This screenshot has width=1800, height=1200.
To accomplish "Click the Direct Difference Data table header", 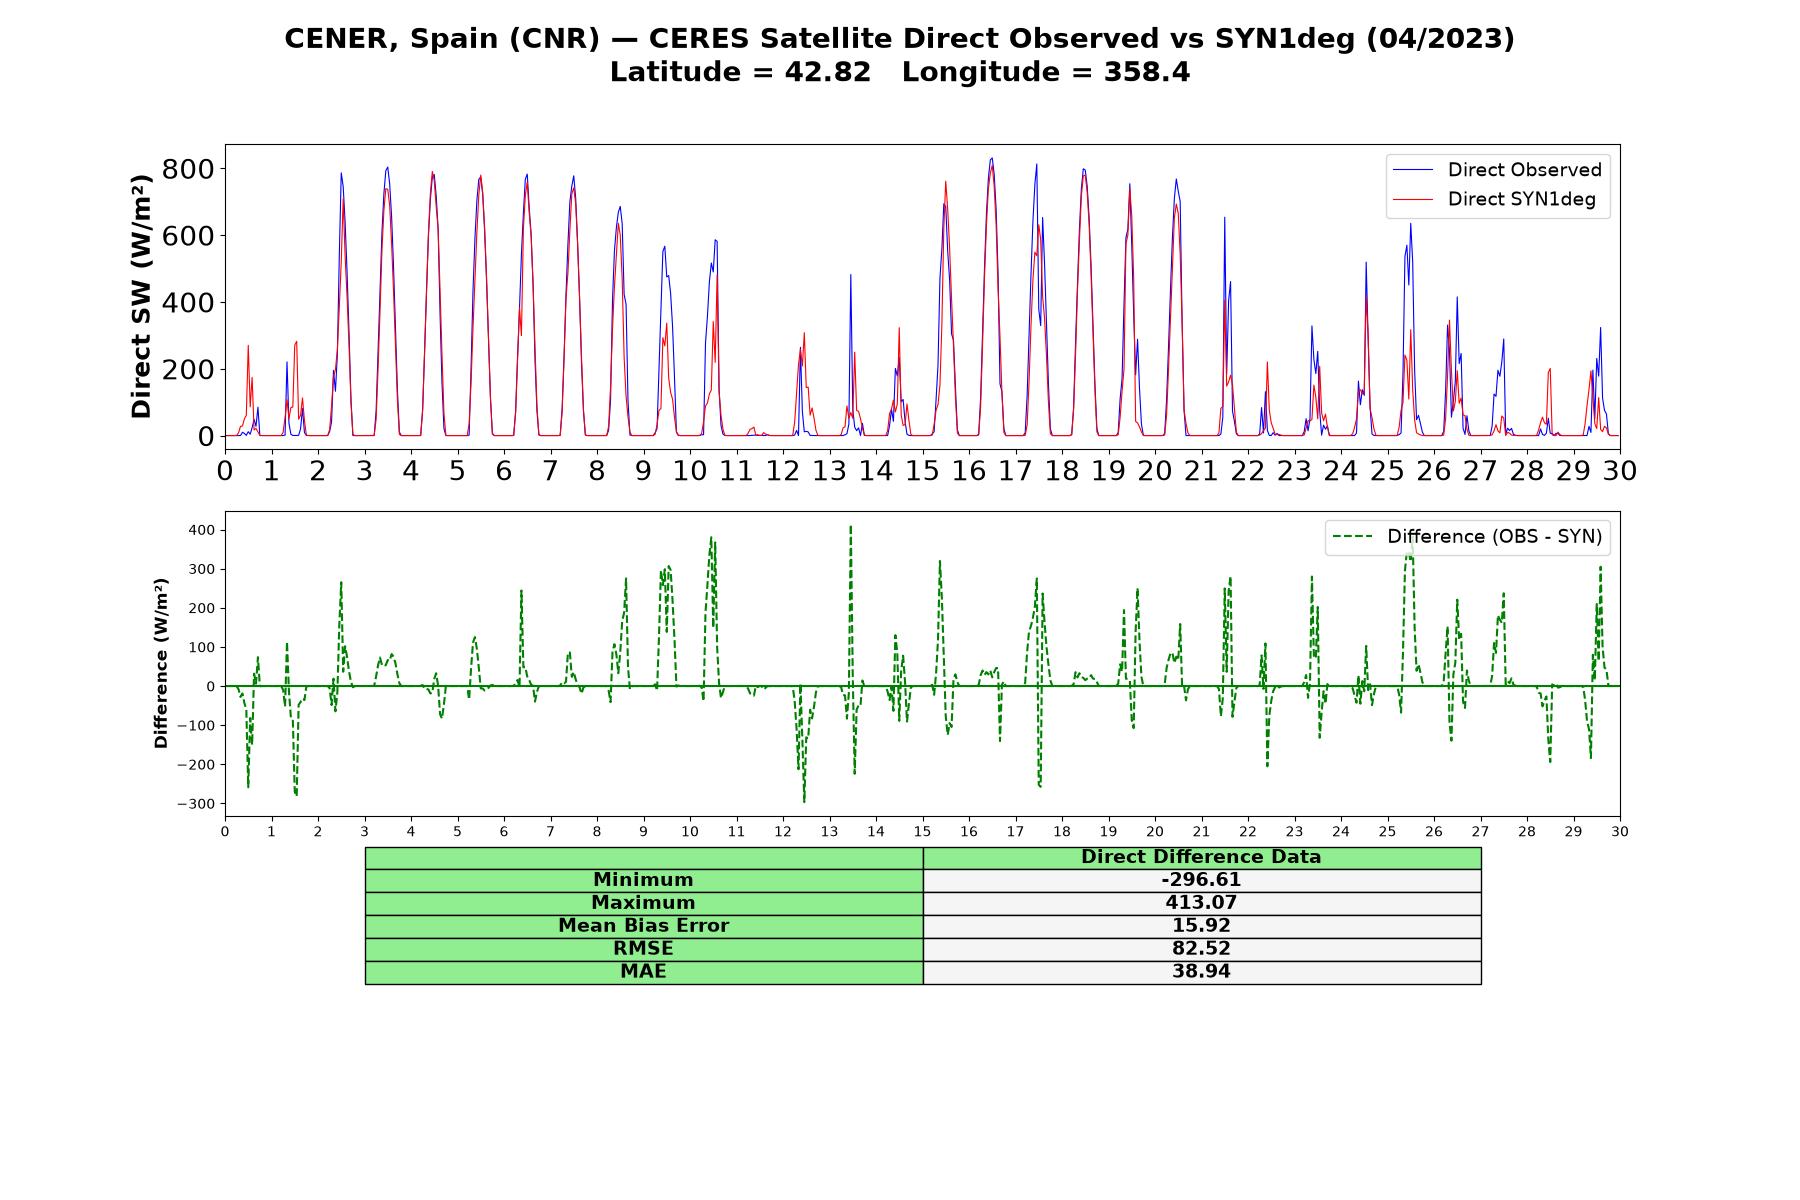I will pyautogui.click(x=1202, y=857).
